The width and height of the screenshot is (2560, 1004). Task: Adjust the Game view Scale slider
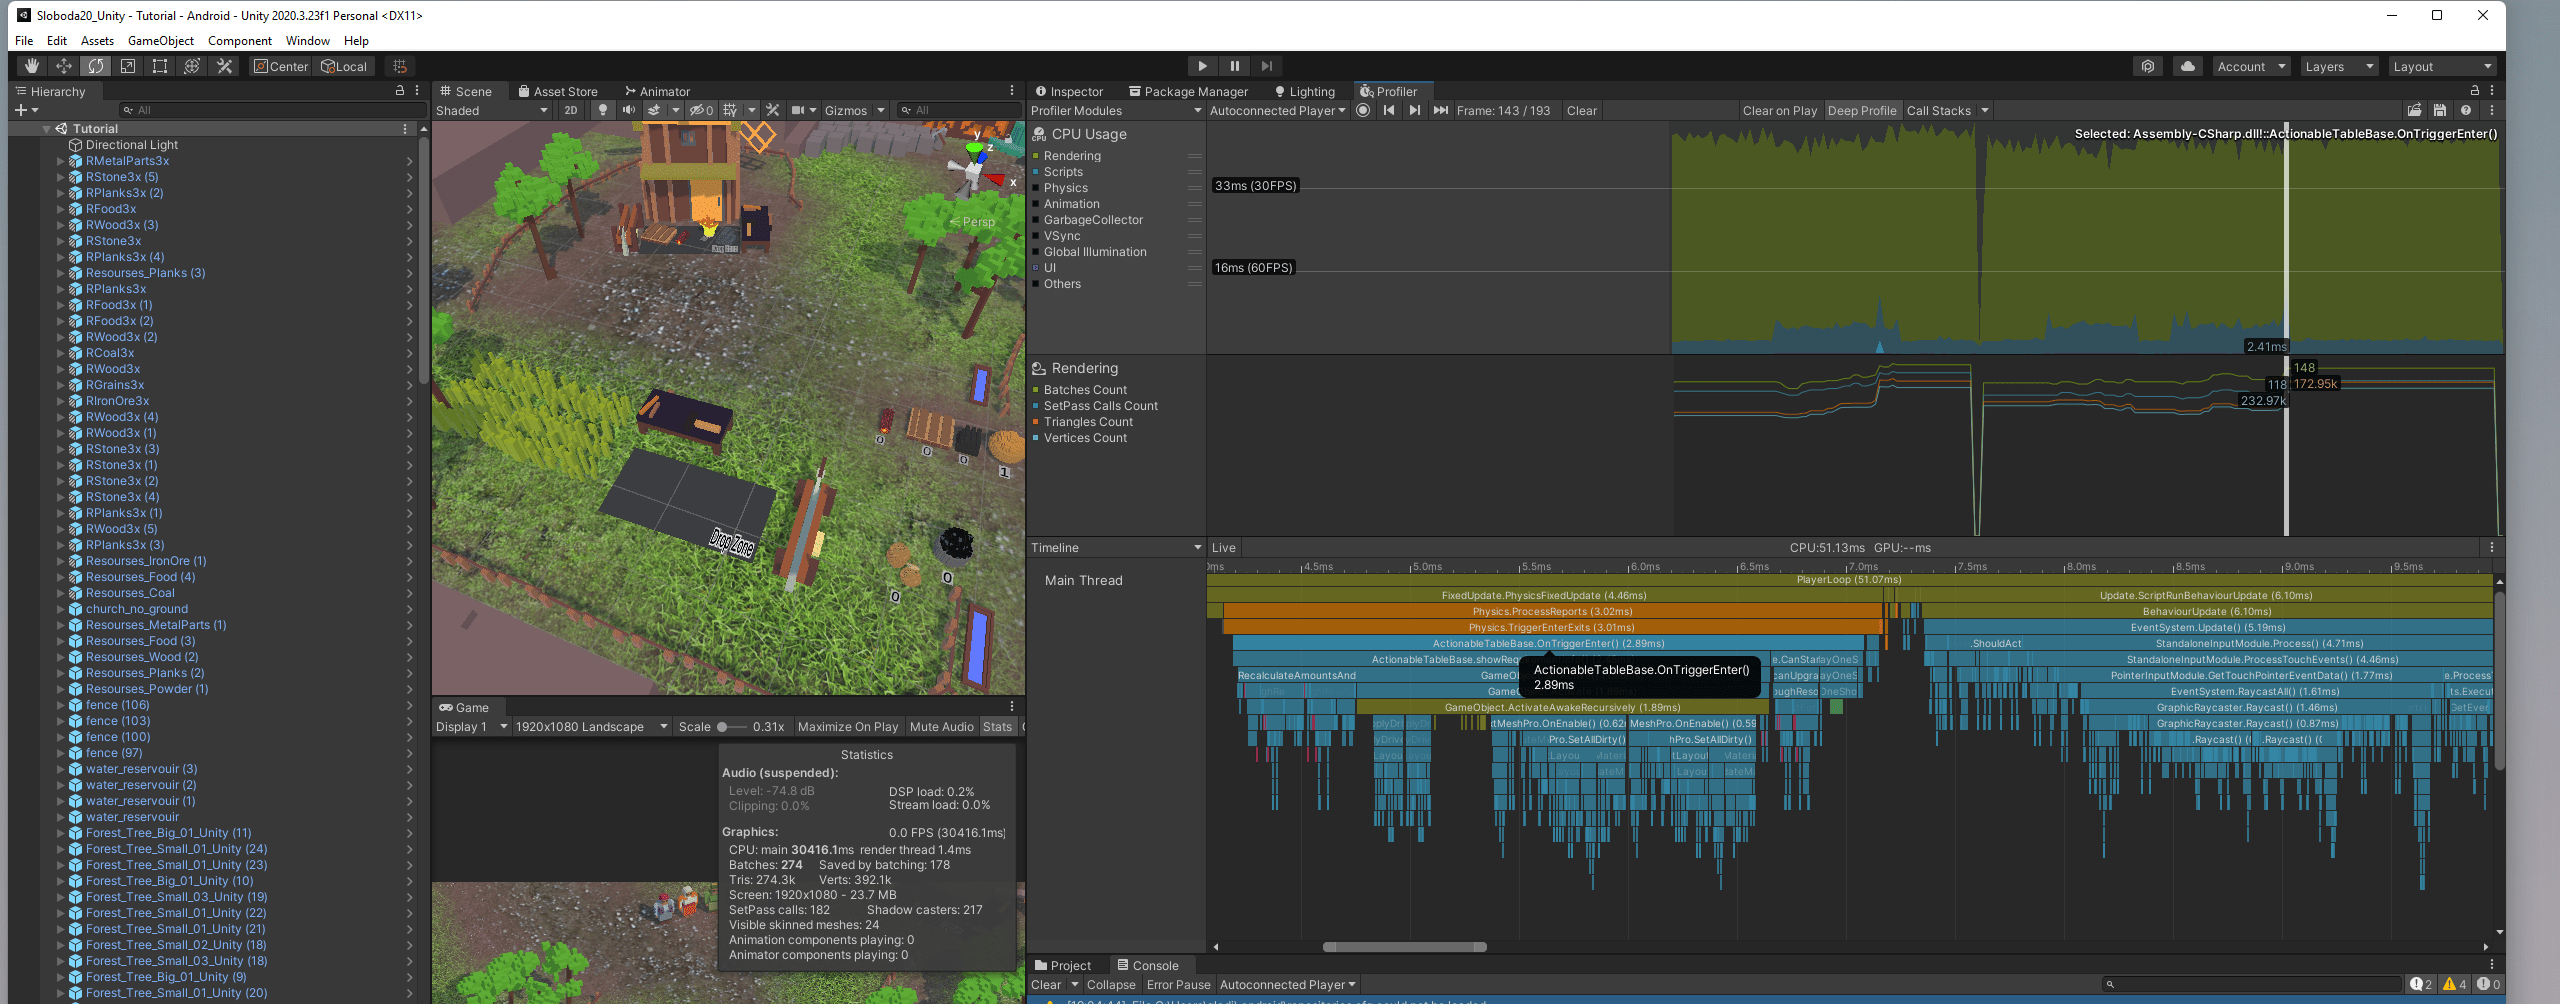point(722,727)
